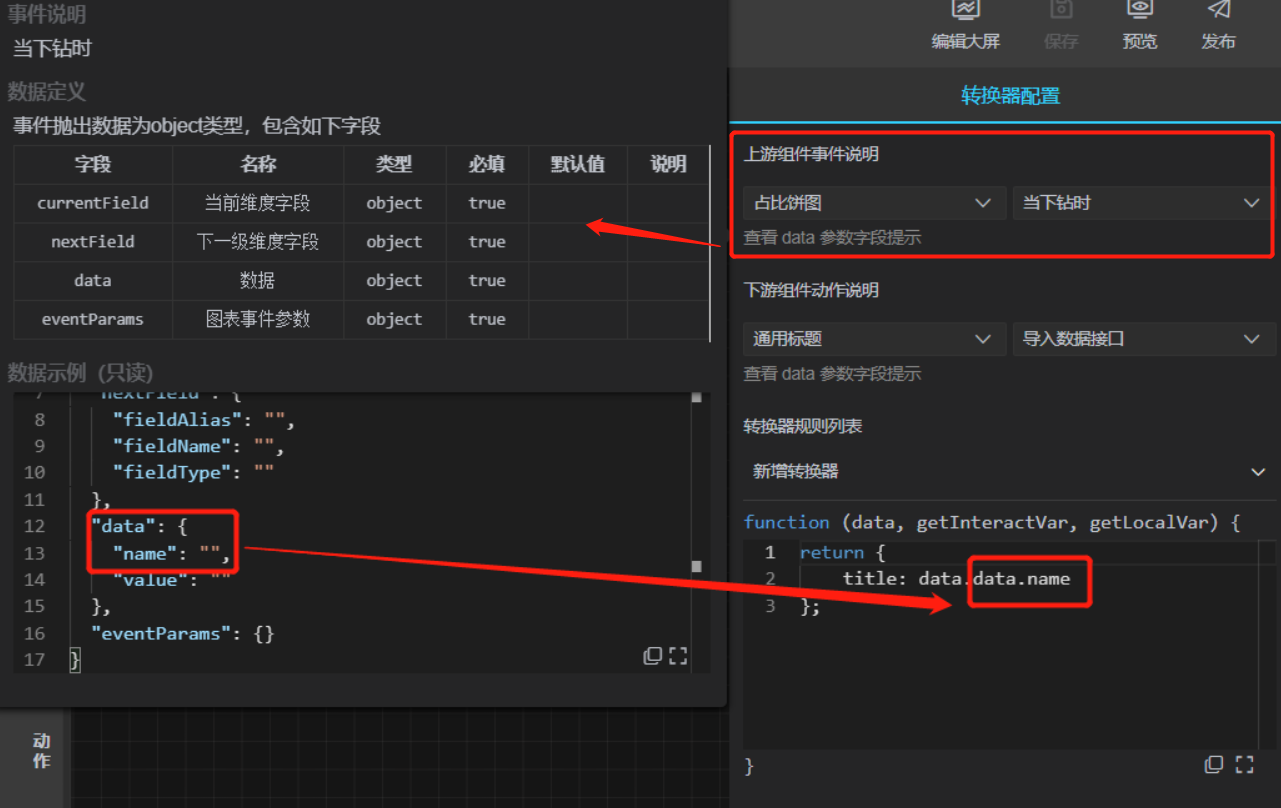This screenshot has width=1281, height=808.
Task: Click the "fieldType" line in data example
Action: click(193, 473)
